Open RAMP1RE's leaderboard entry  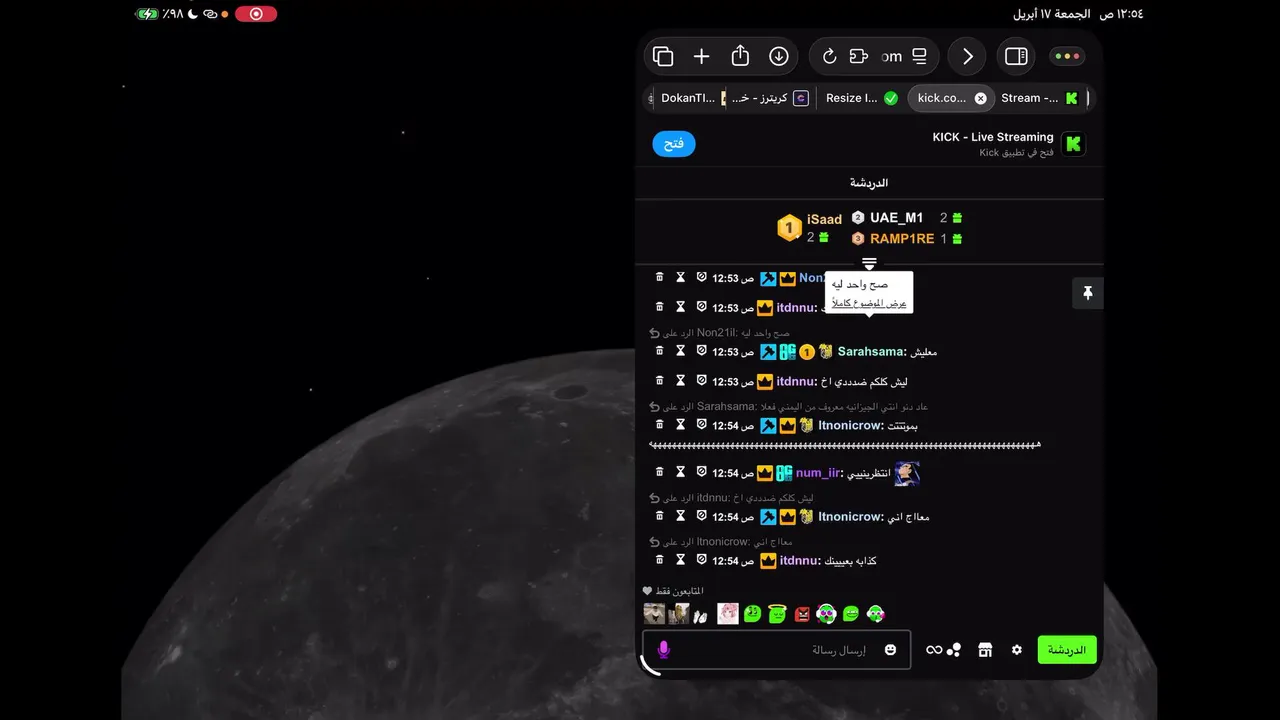pos(906,239)
